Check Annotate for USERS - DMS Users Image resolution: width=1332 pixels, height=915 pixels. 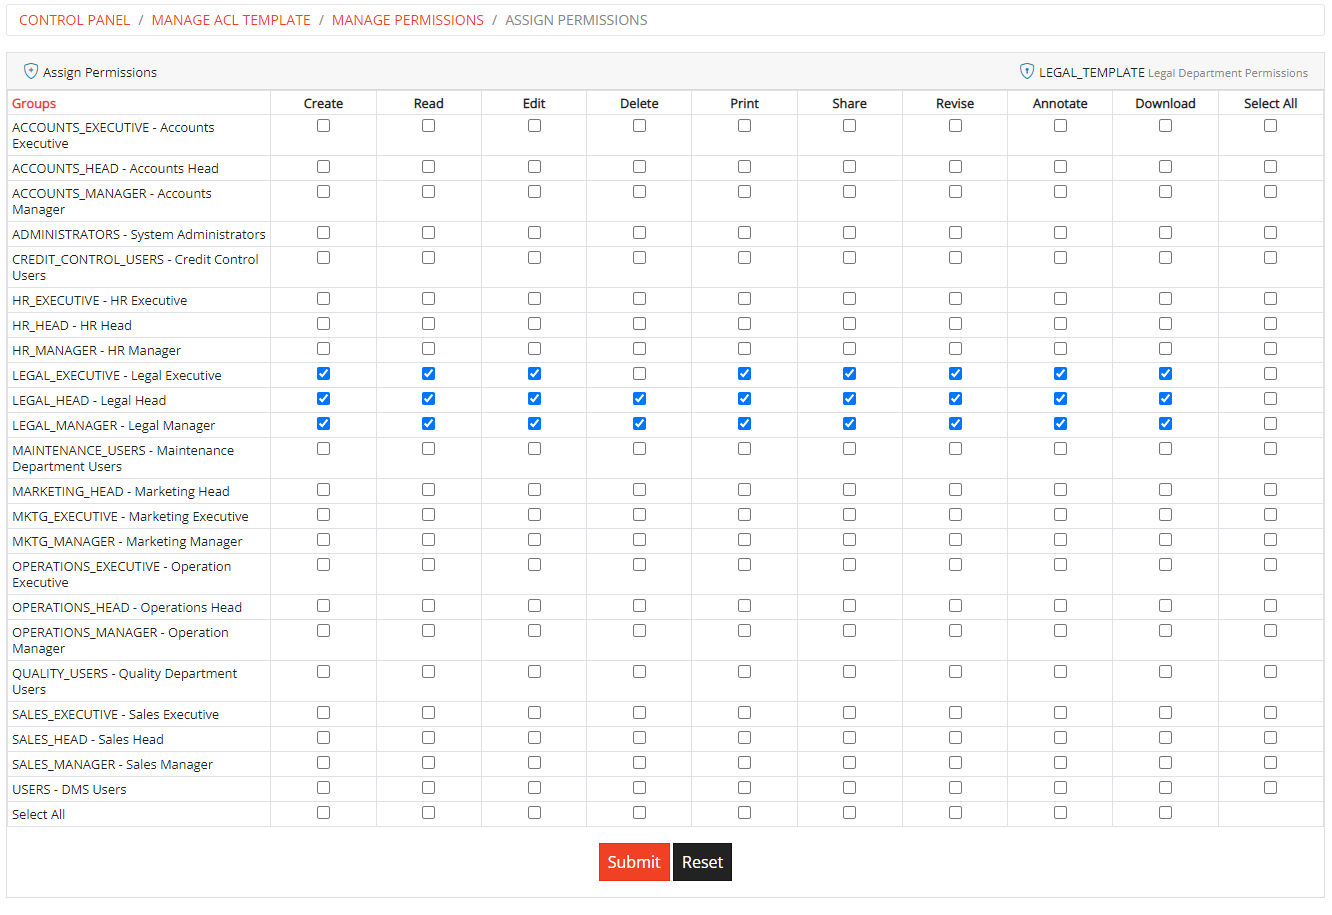pos(1060,788)
